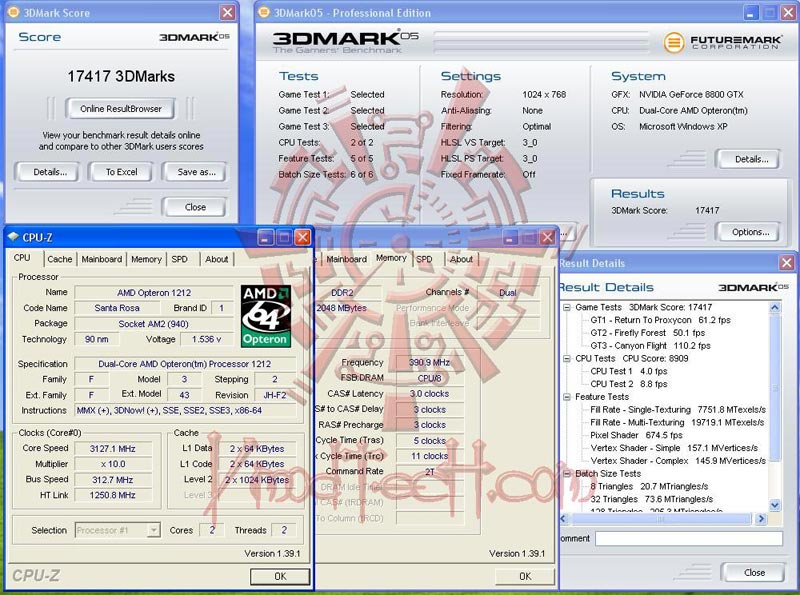Open About tab in second CPU-Z window

[x=461, y=259]
